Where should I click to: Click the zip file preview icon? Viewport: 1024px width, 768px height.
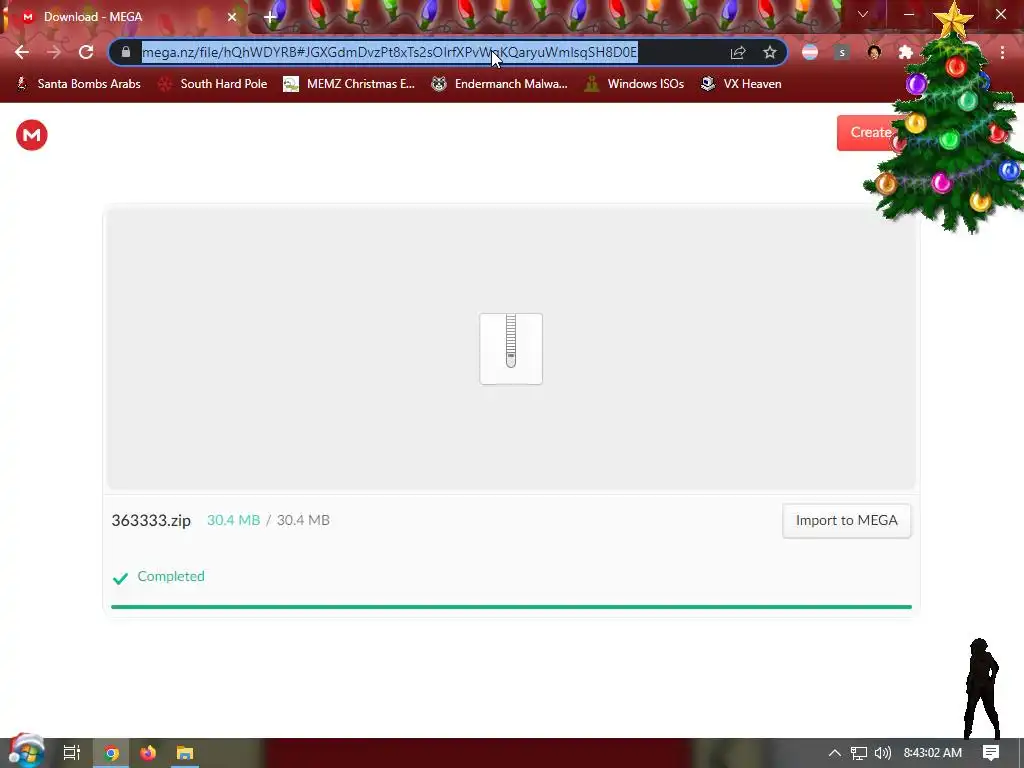coord(511,349)
